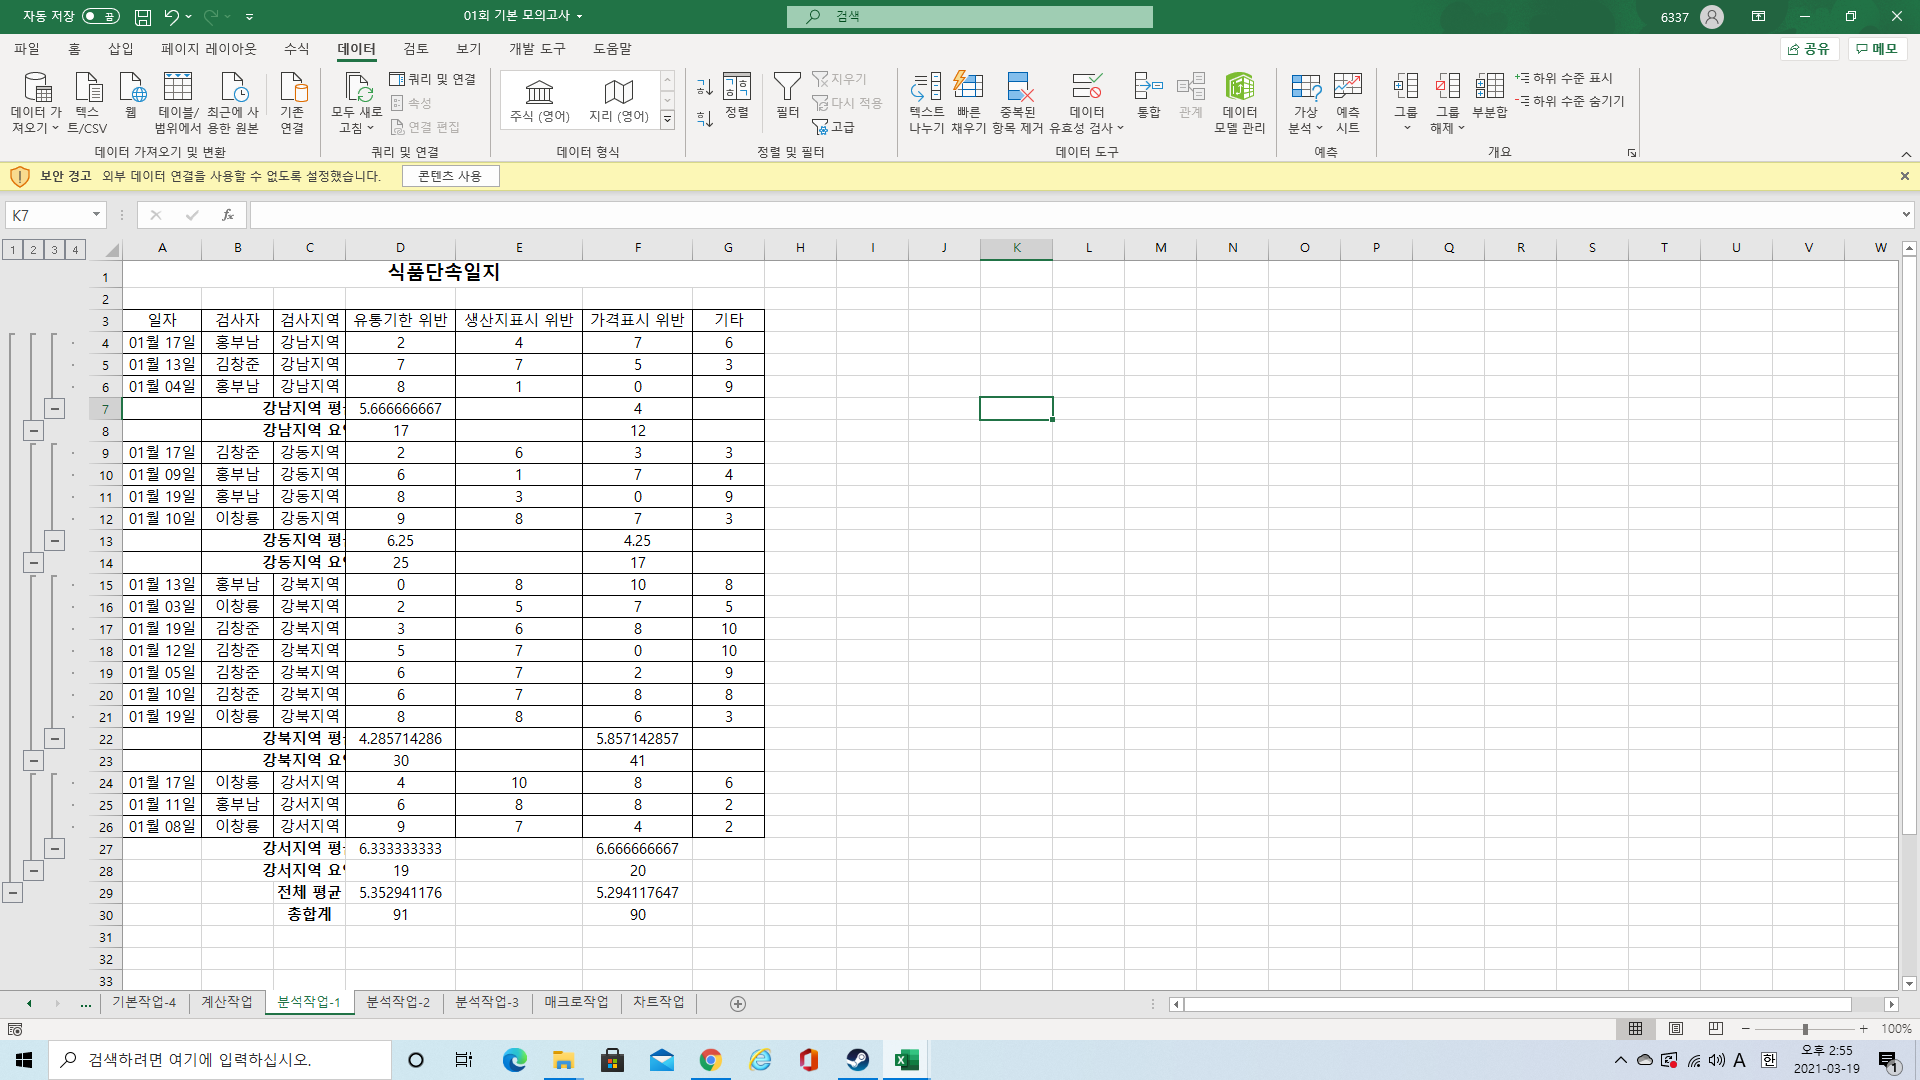Click the 공유 (Share) button
Viewport: 1920px width, 1080px height.
(1809, 48)
